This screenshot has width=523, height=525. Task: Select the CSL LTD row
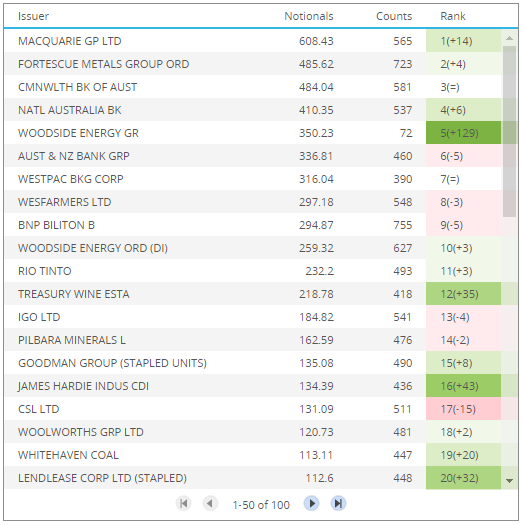253,409
